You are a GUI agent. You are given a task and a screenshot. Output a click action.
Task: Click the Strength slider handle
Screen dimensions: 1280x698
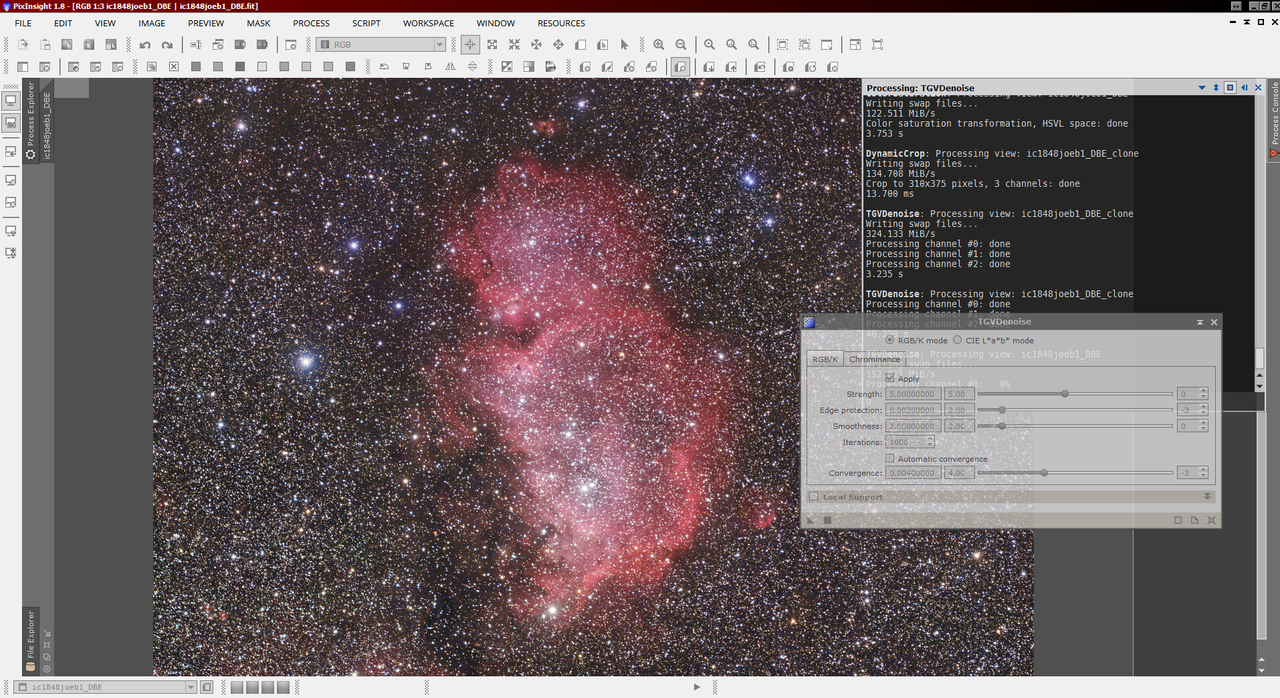(x=1065, y=394)
